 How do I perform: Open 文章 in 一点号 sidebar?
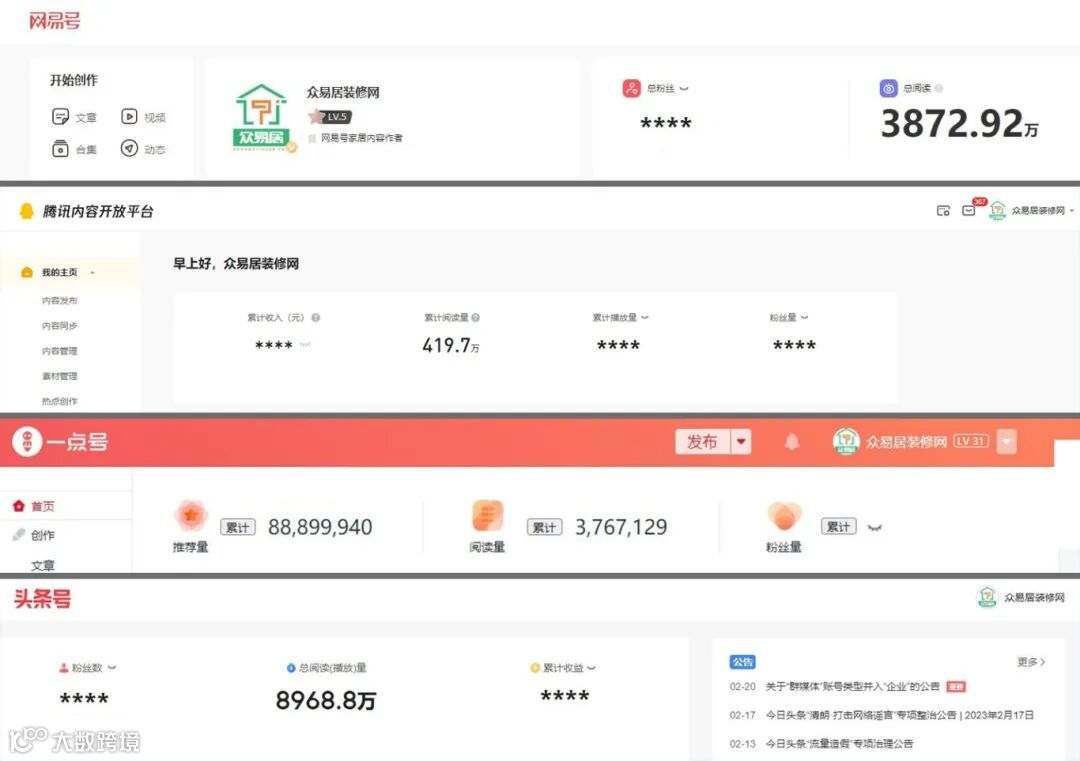pos(43,565)
